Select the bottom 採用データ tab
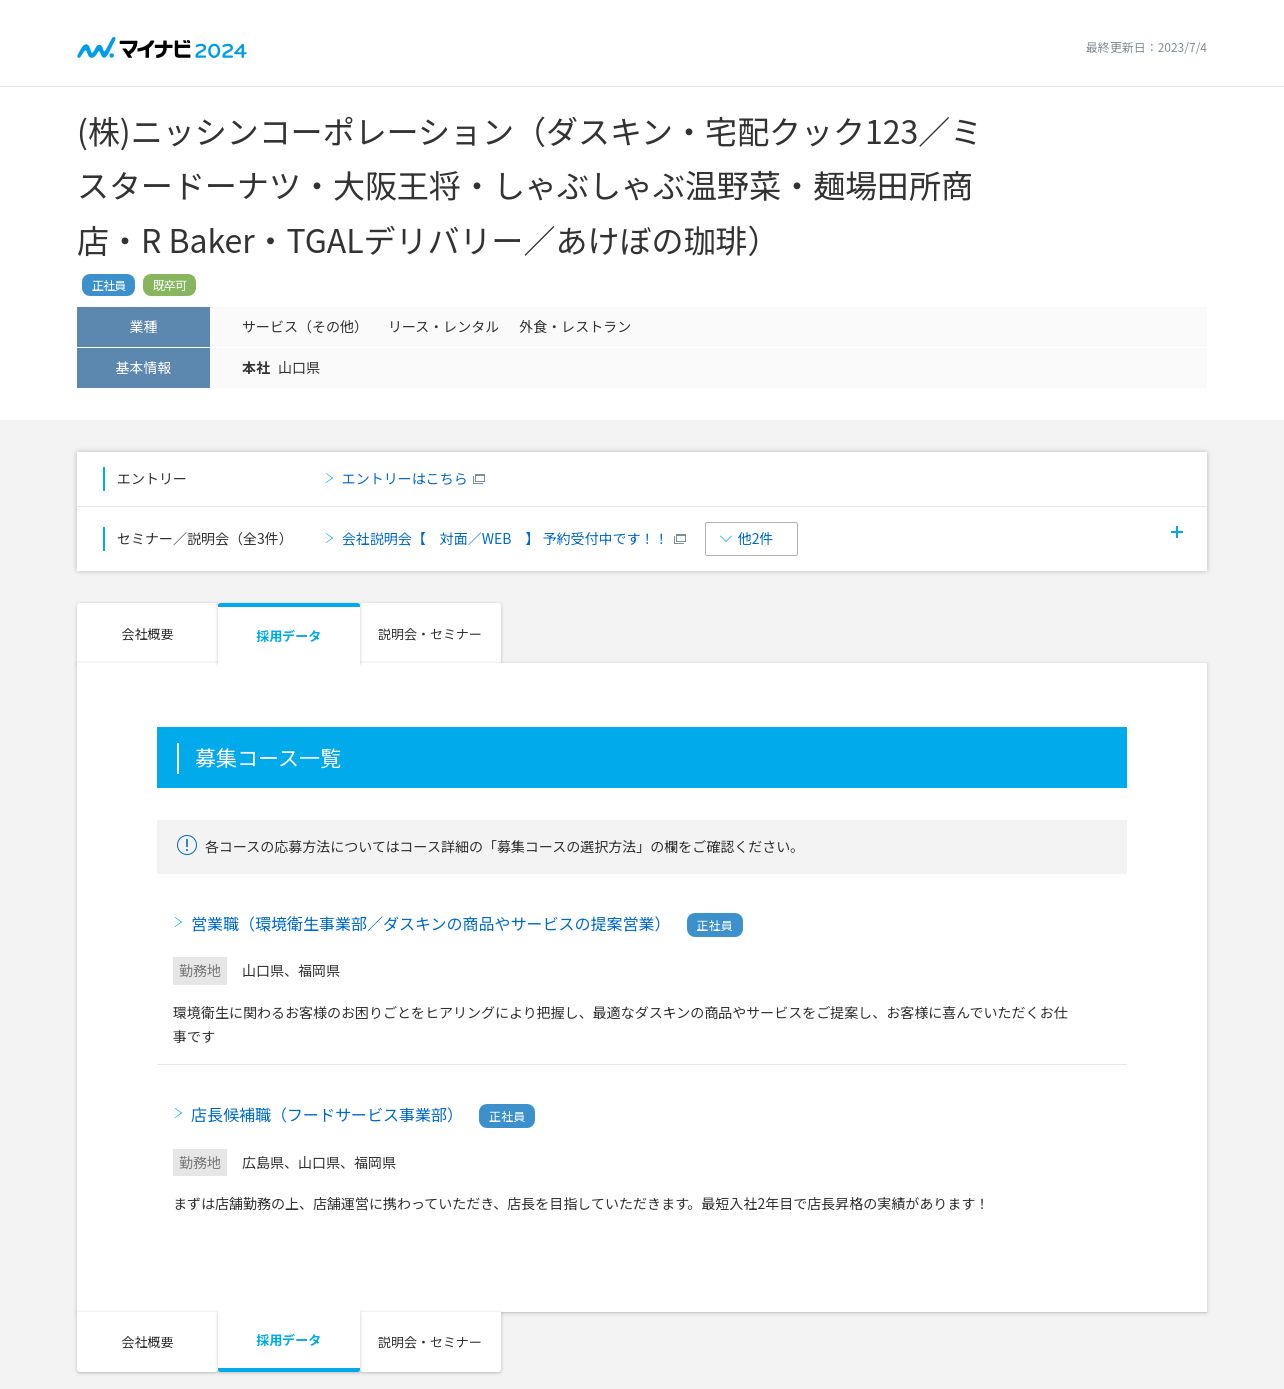This screenshot has height=1389, width=1284. point(289,1341)
